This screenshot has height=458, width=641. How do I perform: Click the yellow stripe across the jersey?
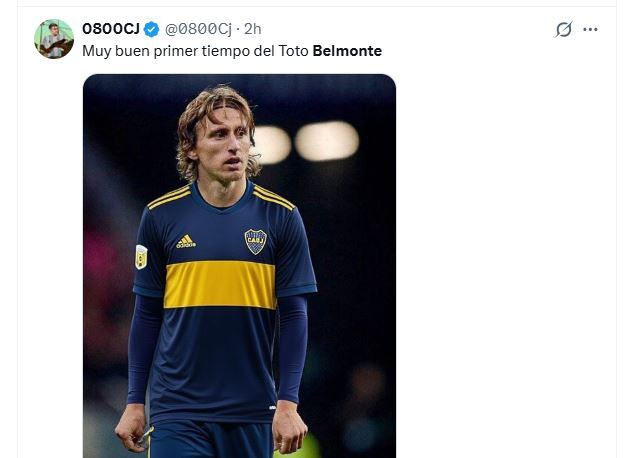(220, 284)
